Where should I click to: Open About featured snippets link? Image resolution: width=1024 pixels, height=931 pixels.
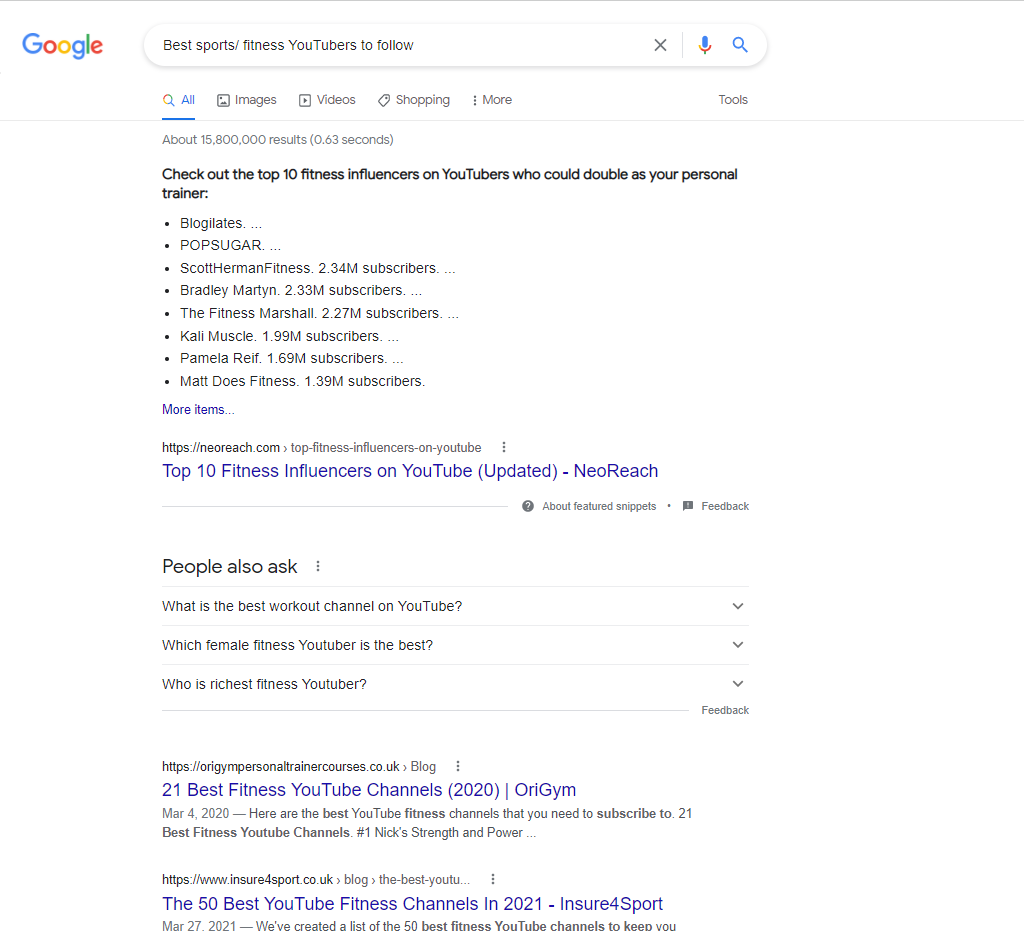coord(599,506)
